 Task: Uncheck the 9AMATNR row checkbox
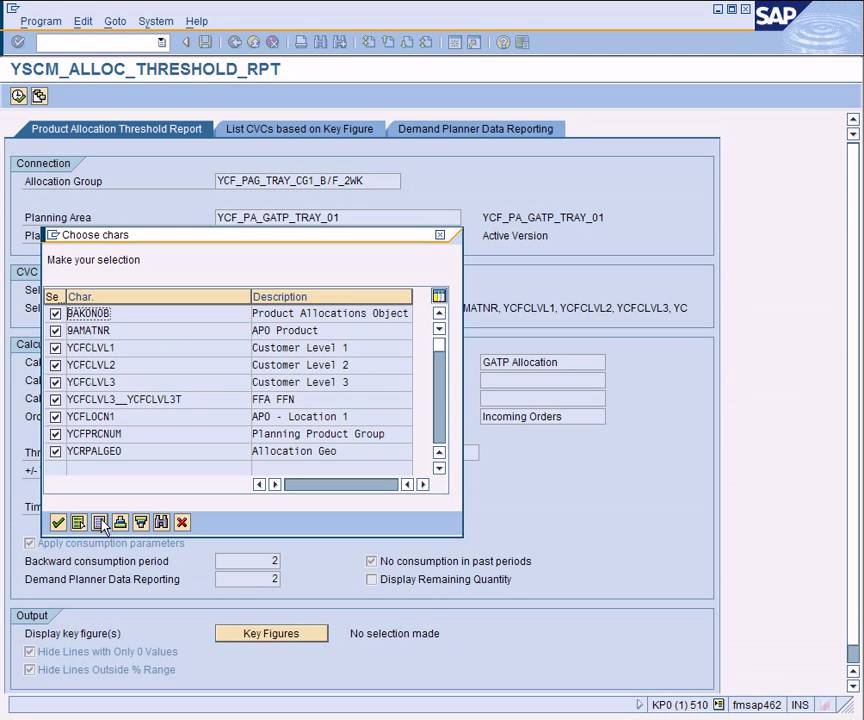(55, 331)
